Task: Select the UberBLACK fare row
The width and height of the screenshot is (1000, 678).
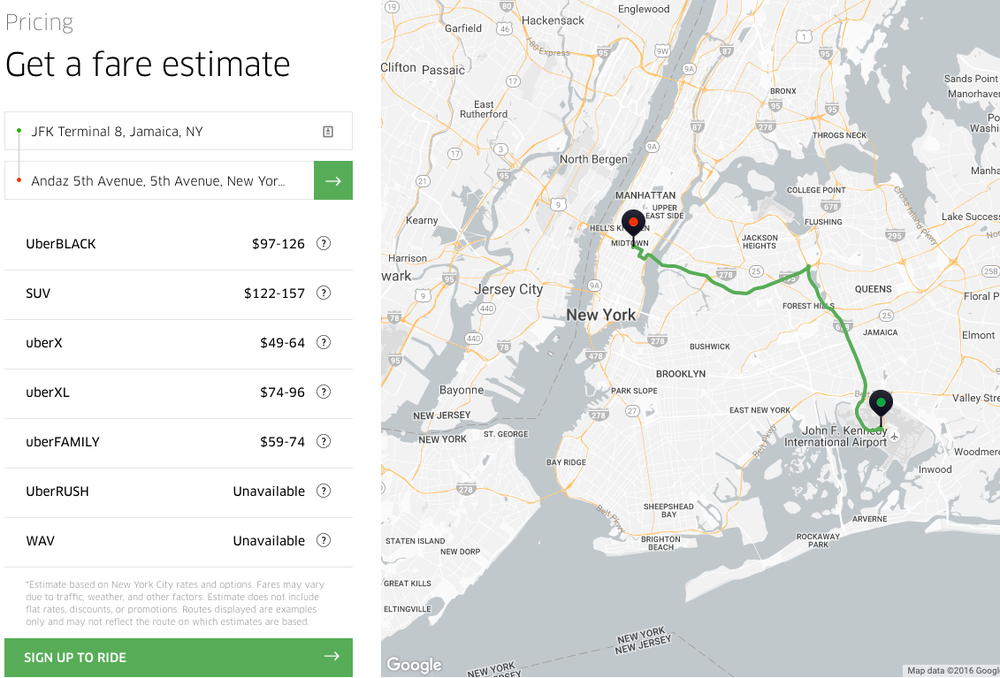Action: point(150,243)
